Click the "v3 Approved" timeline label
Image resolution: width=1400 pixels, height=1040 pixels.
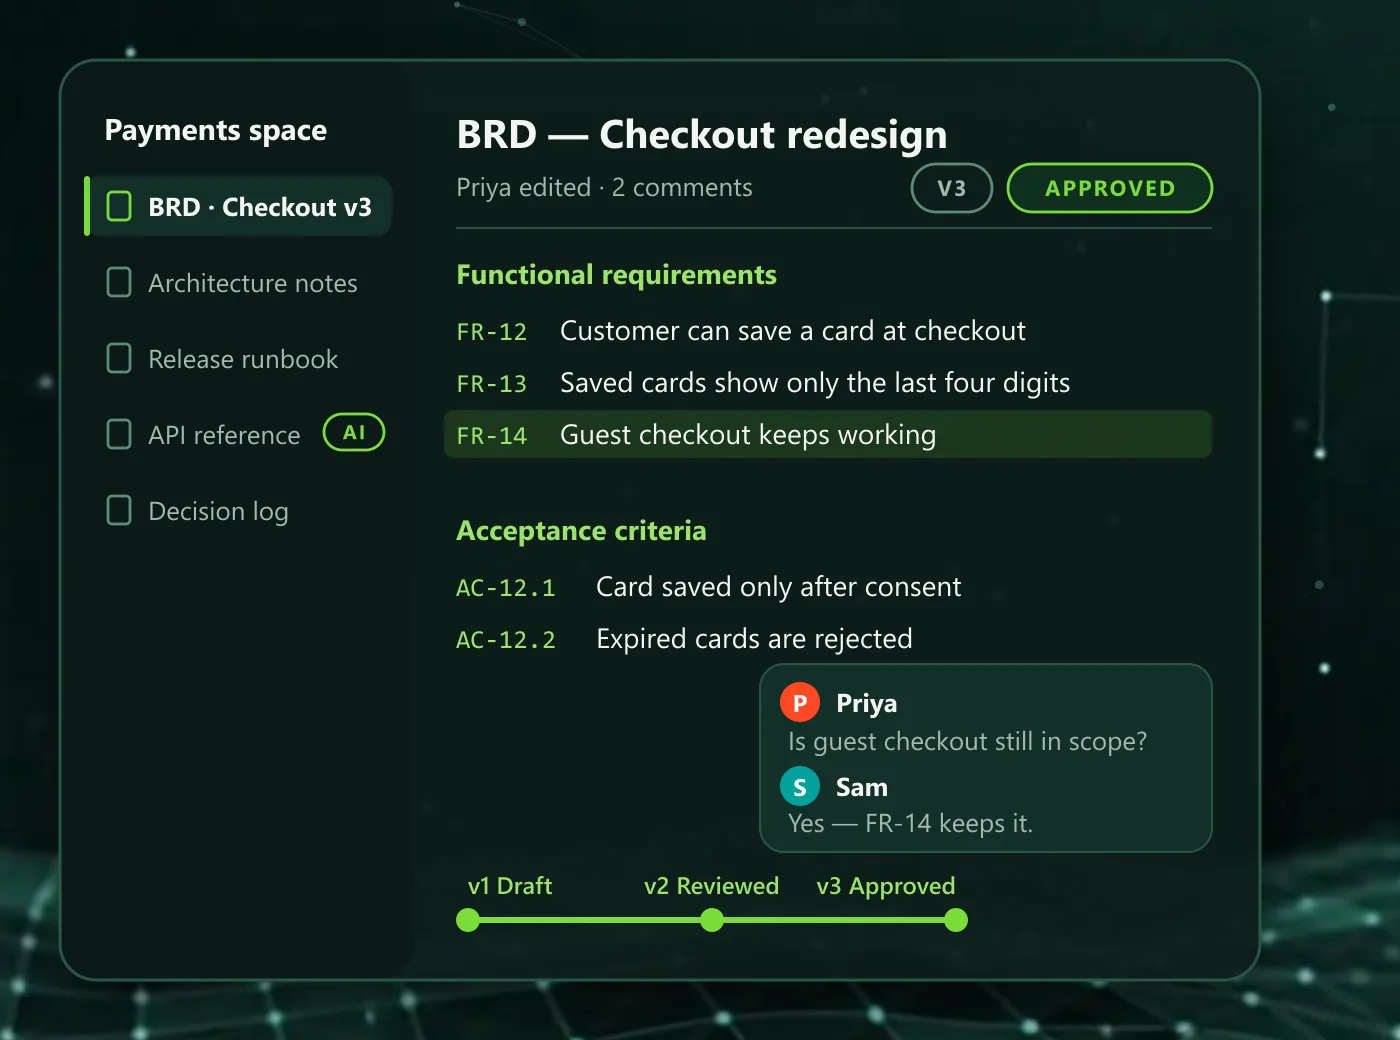(886, 886)
